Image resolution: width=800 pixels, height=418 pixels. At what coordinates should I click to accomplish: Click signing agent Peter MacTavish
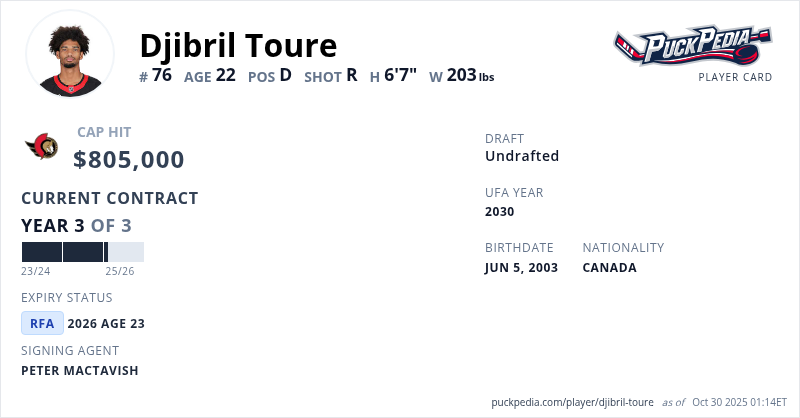[80, 371]
